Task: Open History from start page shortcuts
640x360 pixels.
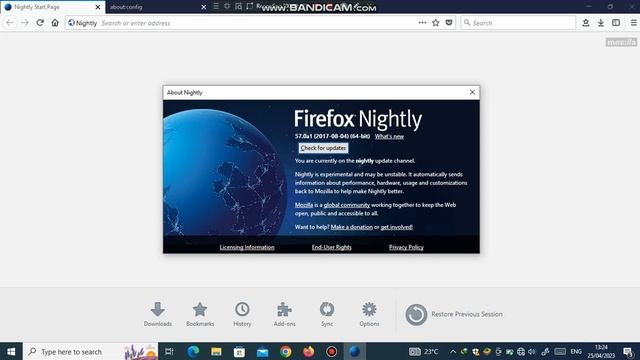Action: pos(242,314)
